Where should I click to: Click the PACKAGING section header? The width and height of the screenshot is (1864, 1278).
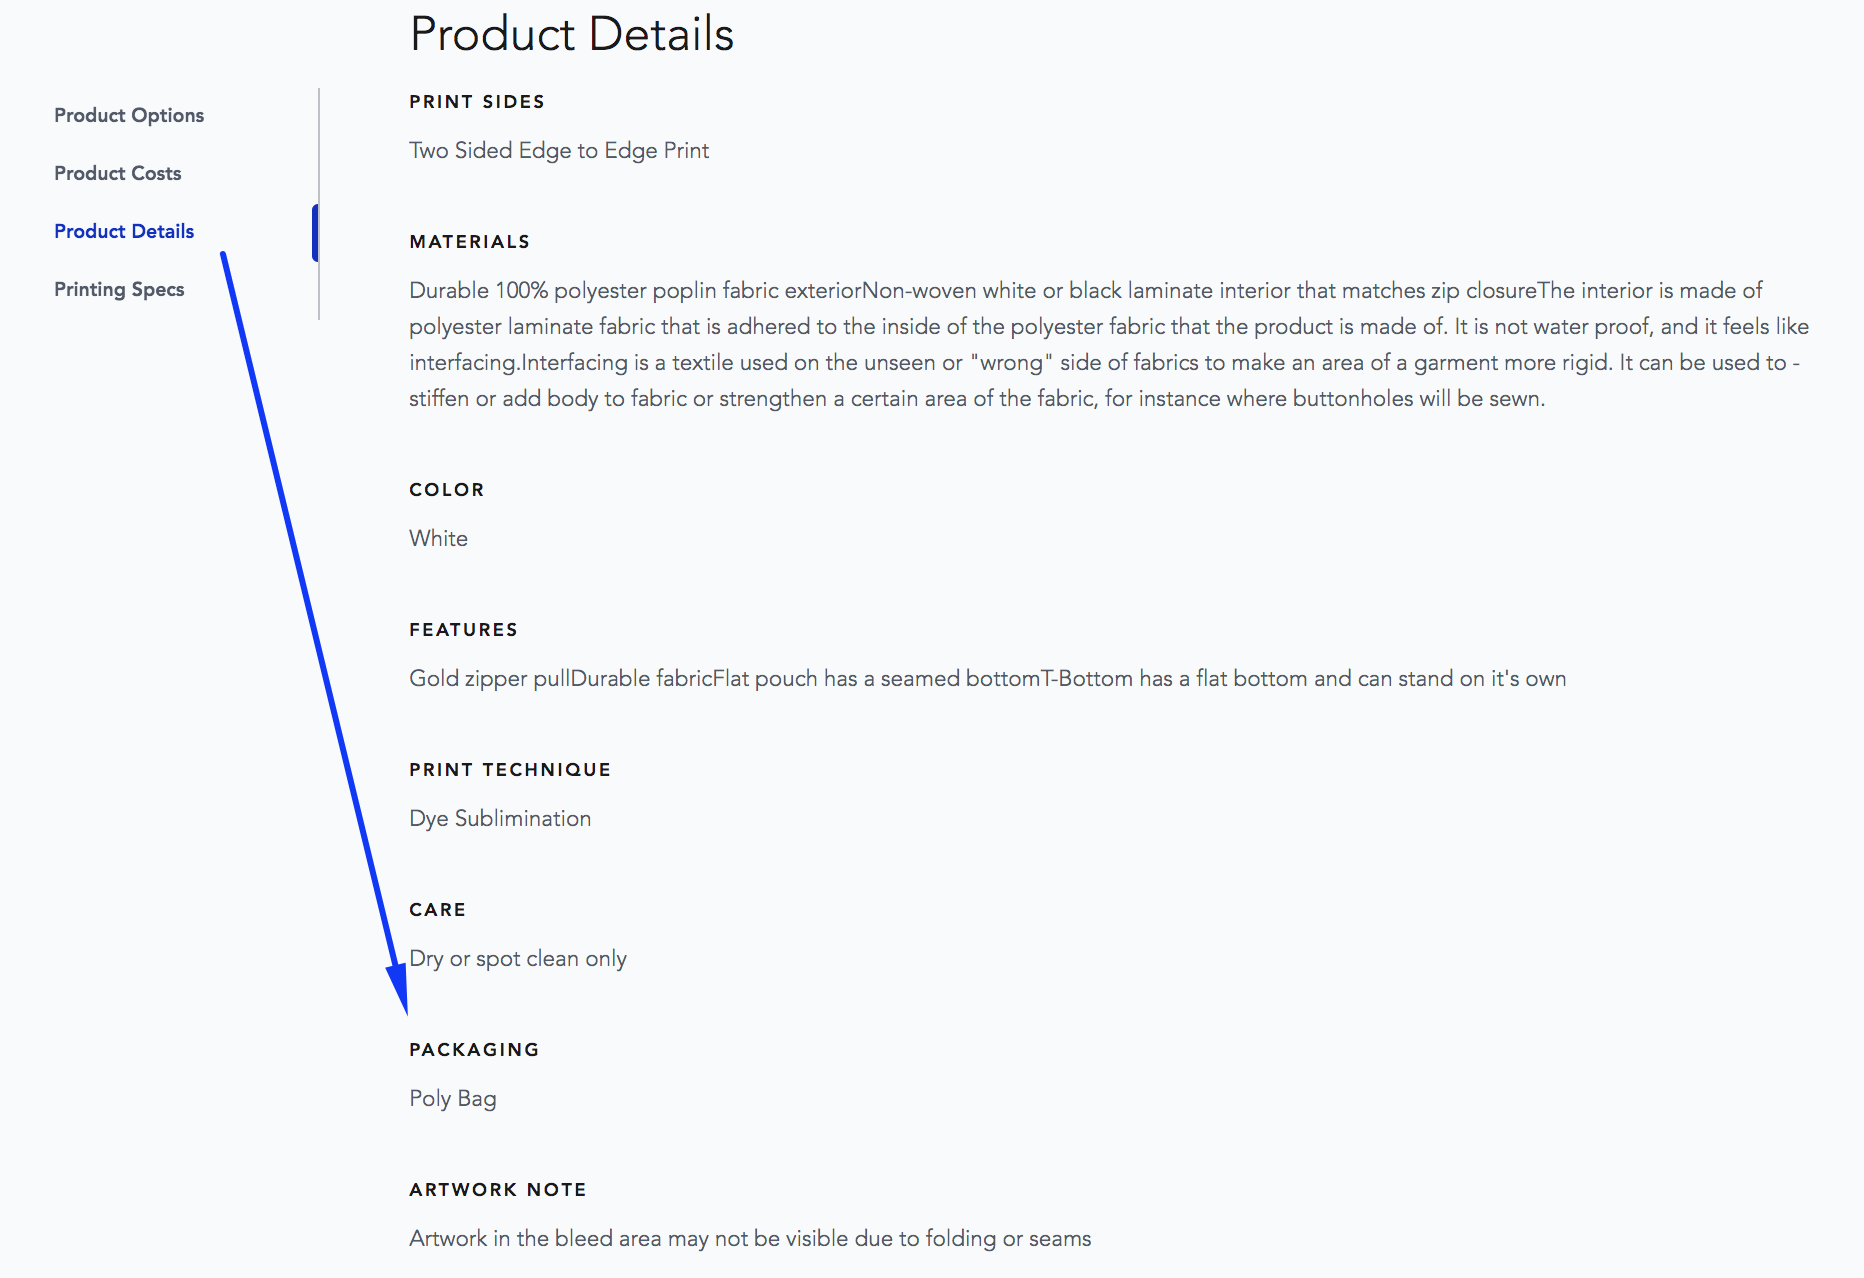pyautogui.click(x=473, y=1049)
